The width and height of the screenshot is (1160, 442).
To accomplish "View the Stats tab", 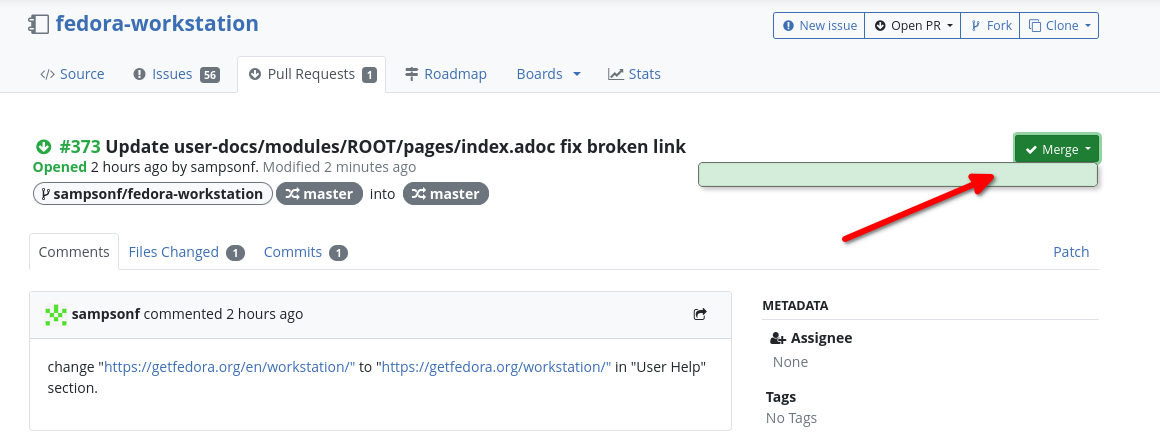I will click(x=634, y=74).
